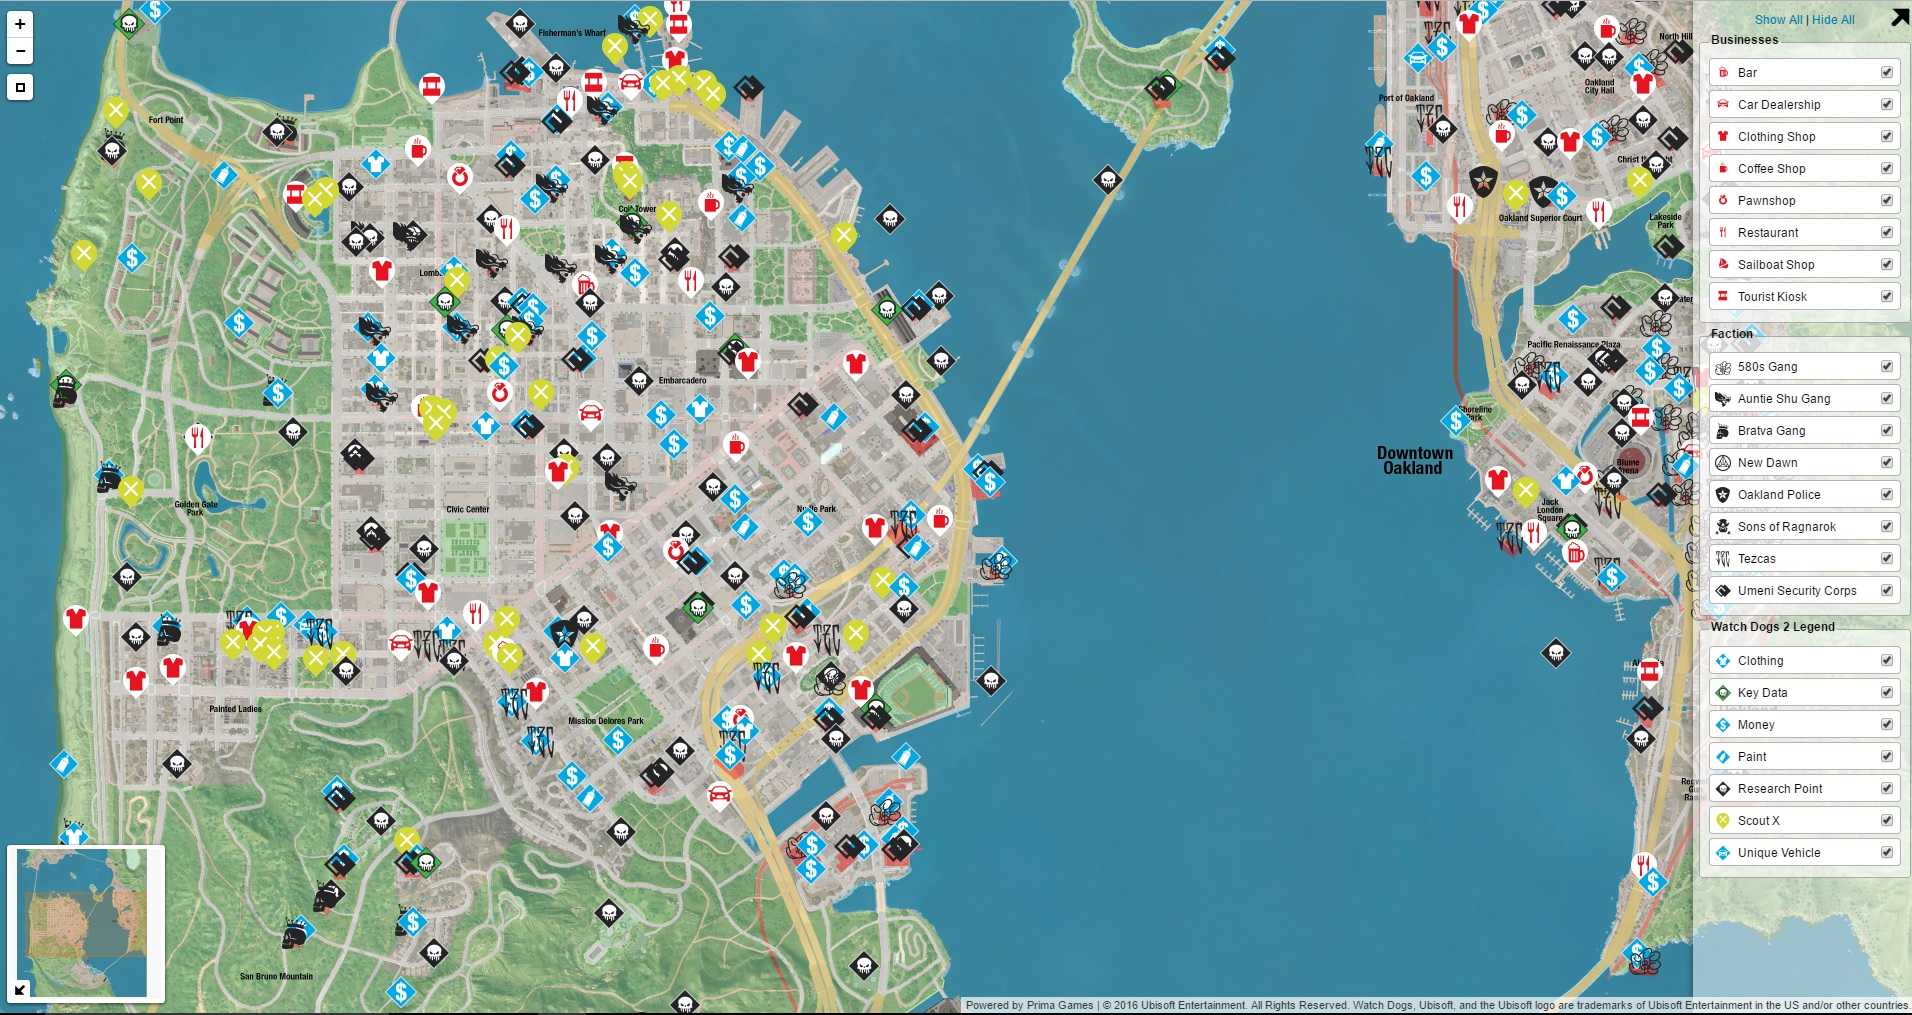Click the Painted Ladies map label
This screenshot has width=1912, height=1015.
coord(235,709)
